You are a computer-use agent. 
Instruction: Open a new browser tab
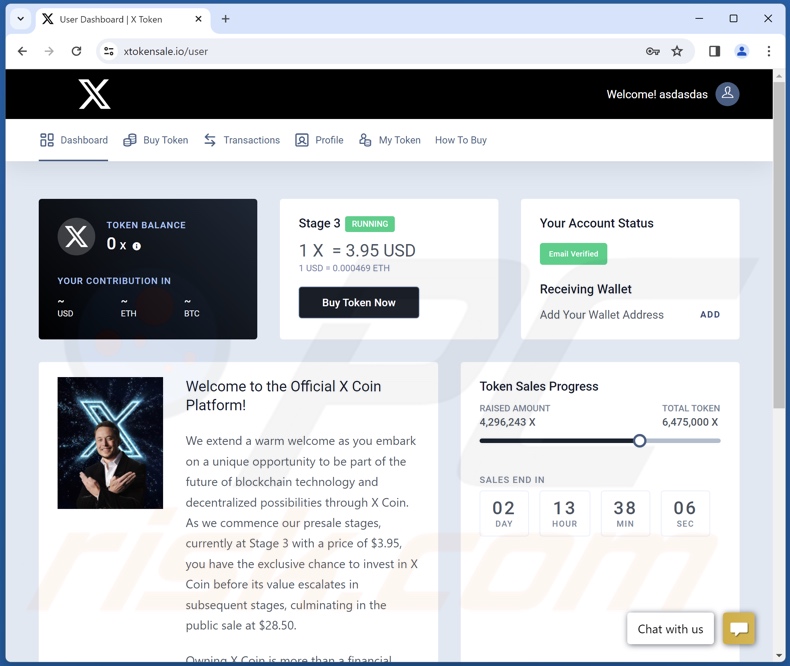(x=225, y=19)
